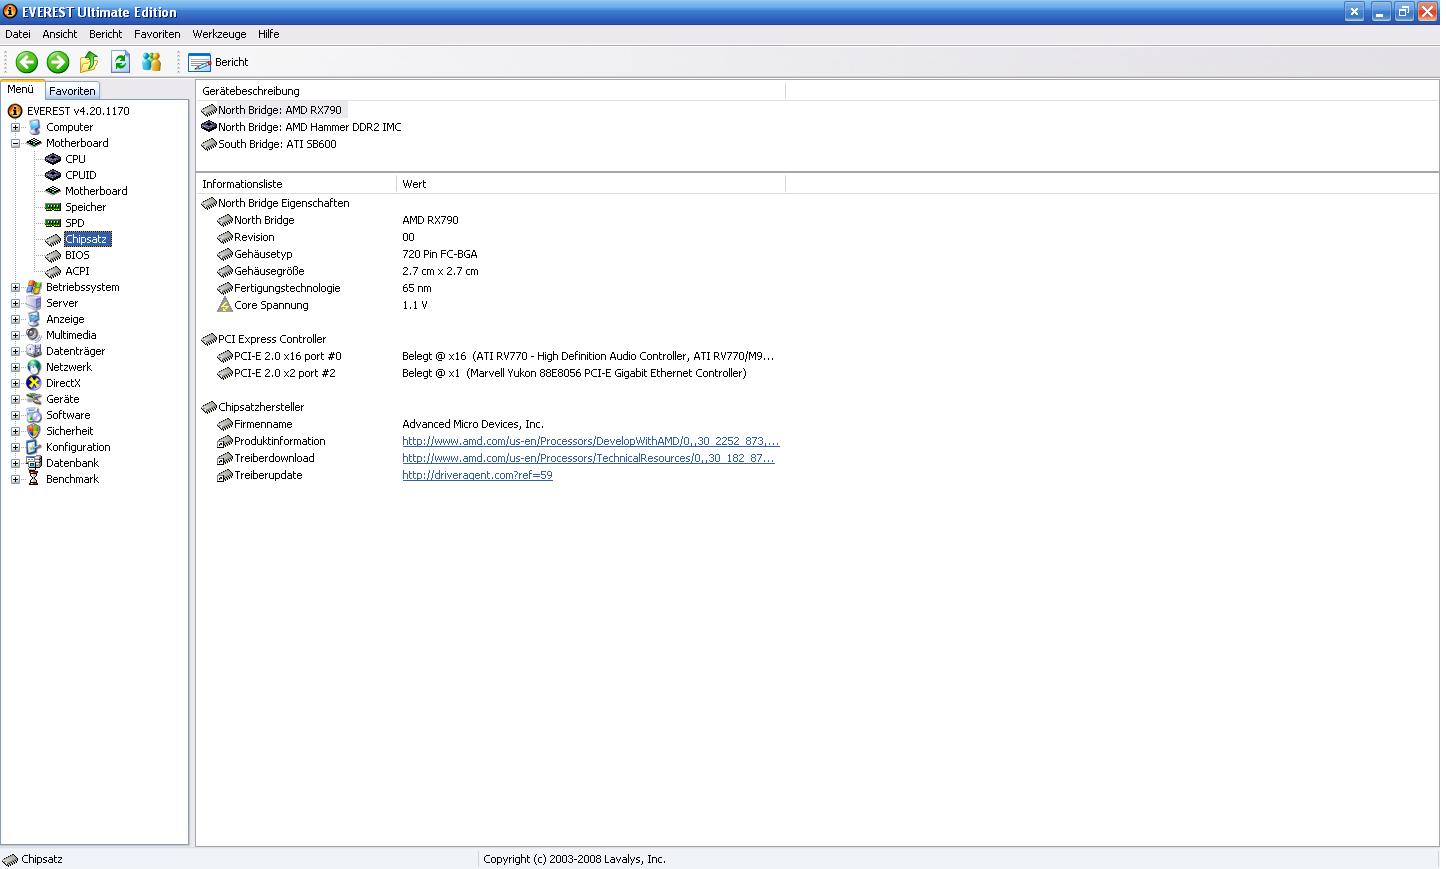The image size is (1446, 869).
Task: Open the Ansicht menu
Action: pyautogui.click(x=60, y=34)
